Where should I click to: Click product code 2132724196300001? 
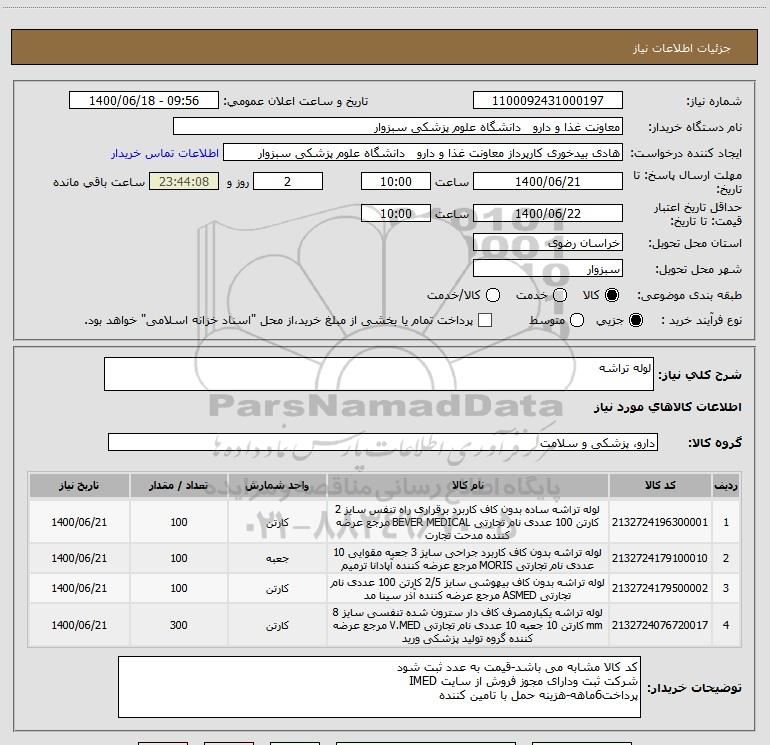[x=660, y=522]
